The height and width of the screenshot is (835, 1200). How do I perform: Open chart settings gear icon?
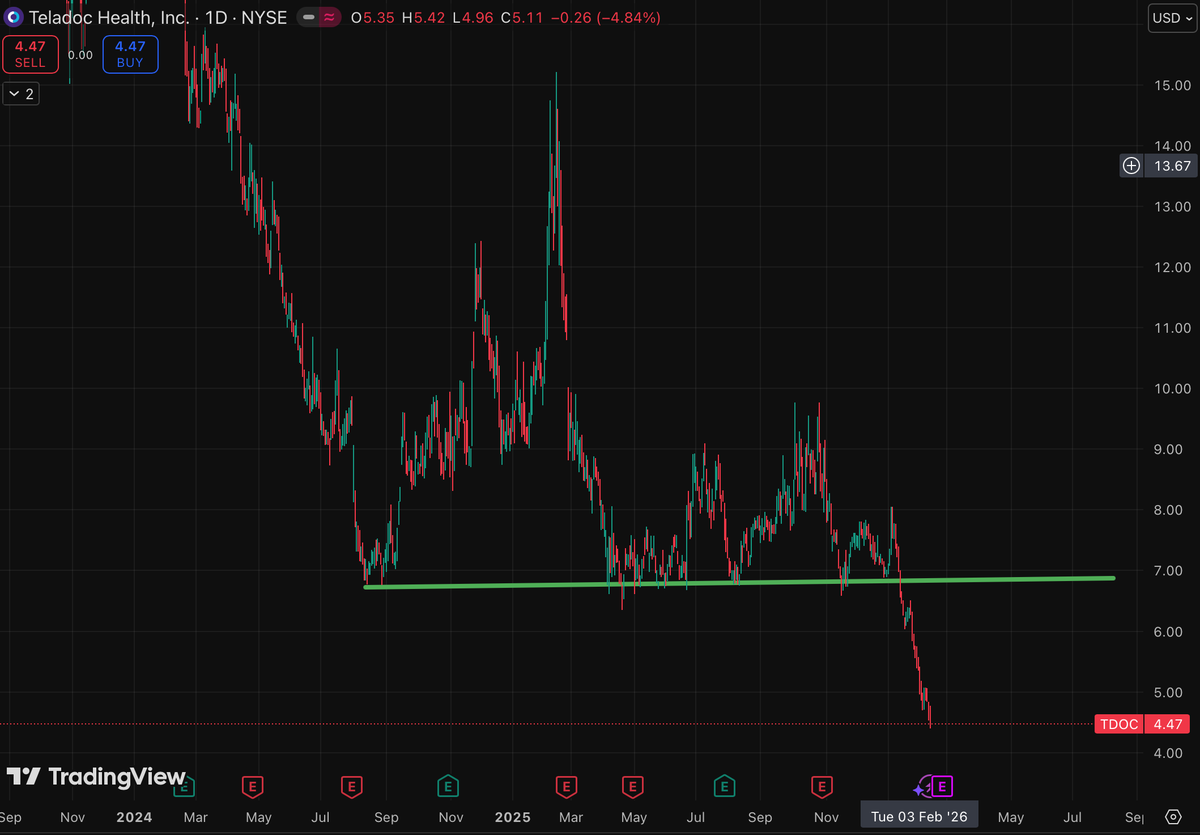tap(1175, 817)
